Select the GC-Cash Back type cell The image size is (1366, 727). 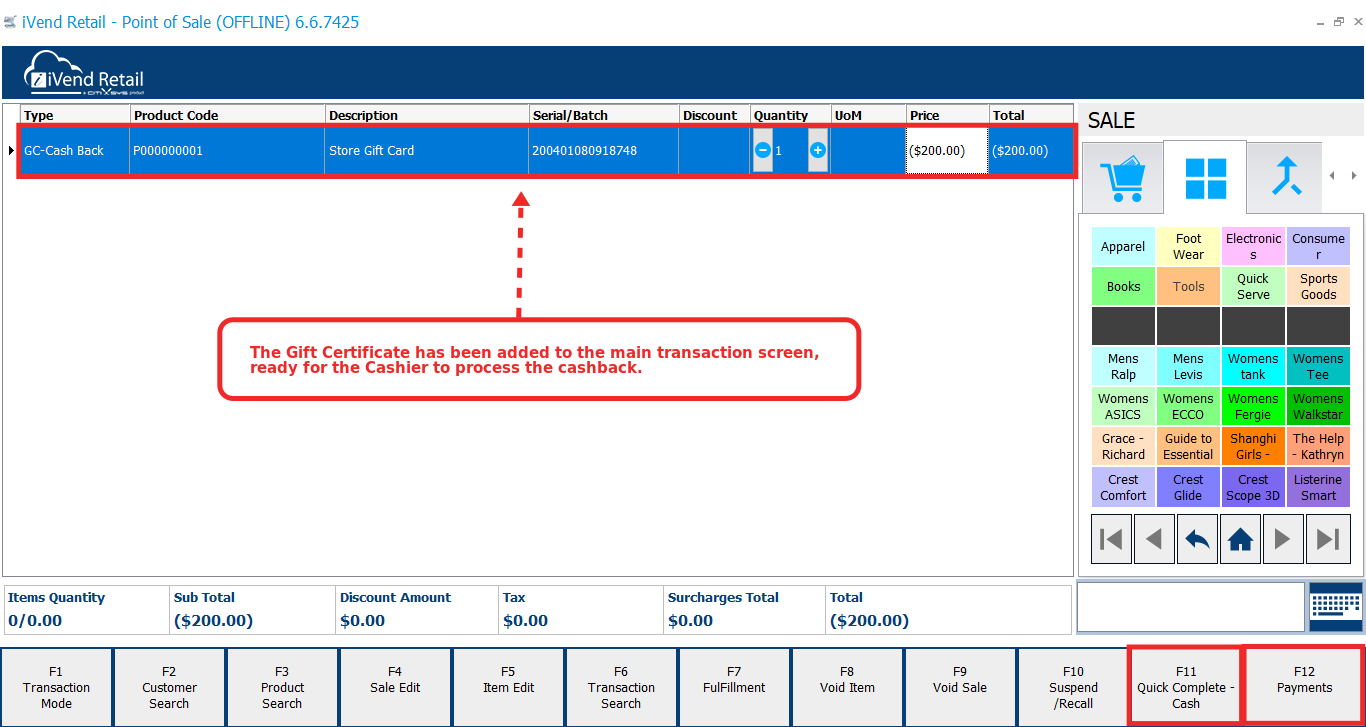coord(74,150)
